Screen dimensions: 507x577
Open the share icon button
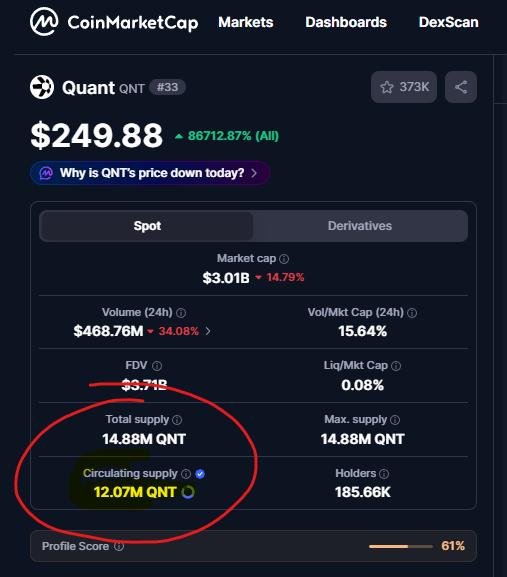(x=461, y=87)
